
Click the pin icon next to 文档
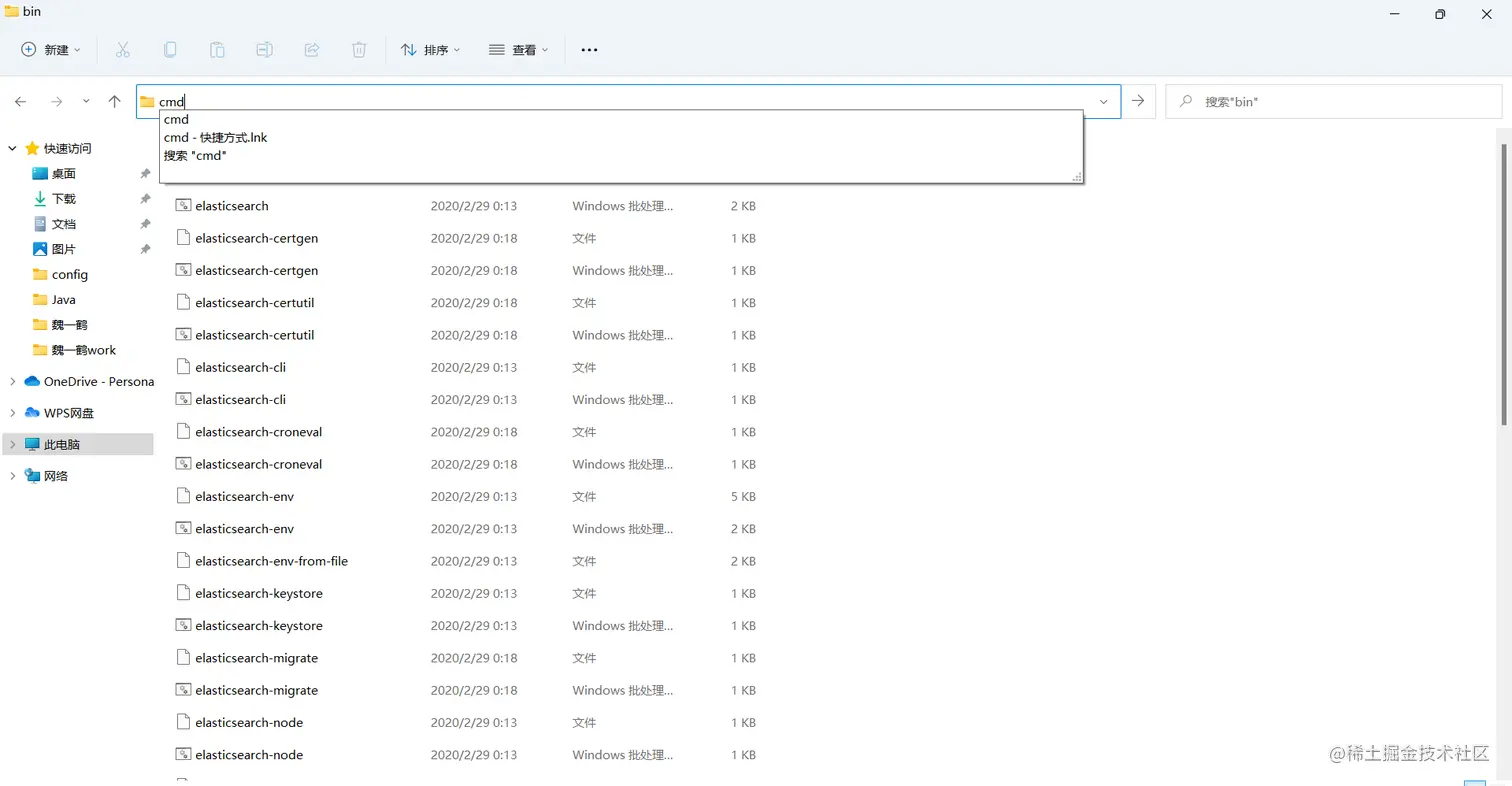[145, 224]
